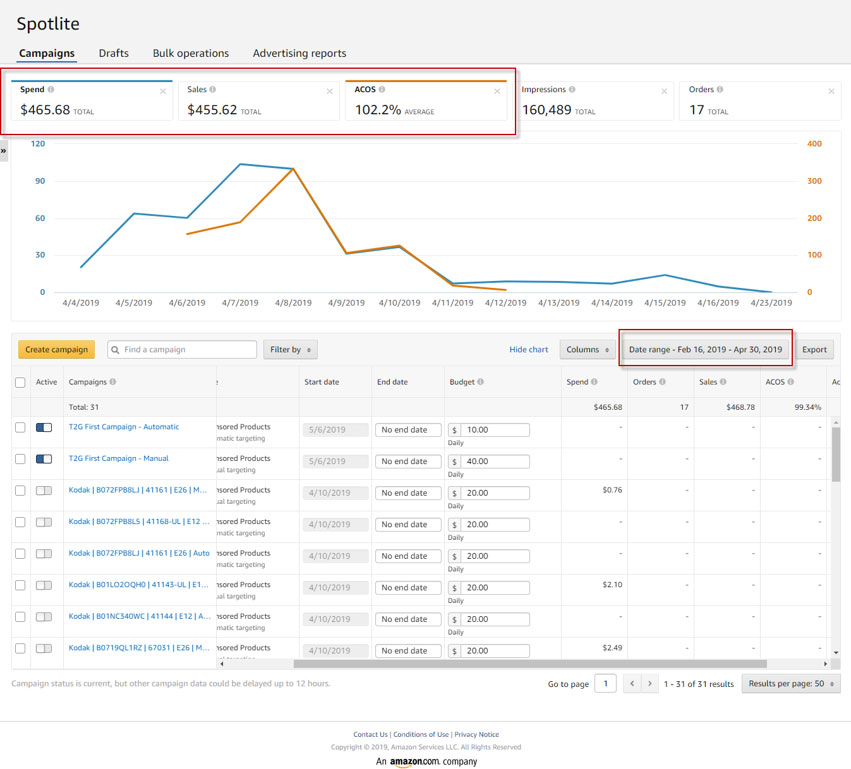
Task: Click the info icon next to Spend metric
Action: pyautogui.click(x=51, y=90)
